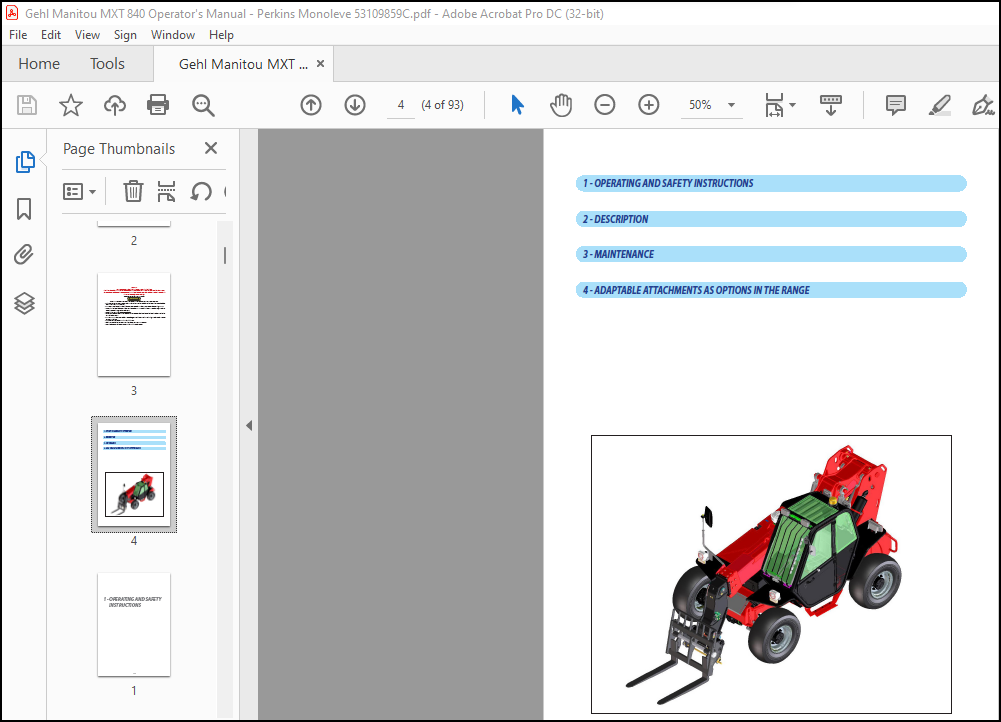1001x722 pixels.
Task: Select the page 3 thumbnail
Action: click(x=134, y=325)
